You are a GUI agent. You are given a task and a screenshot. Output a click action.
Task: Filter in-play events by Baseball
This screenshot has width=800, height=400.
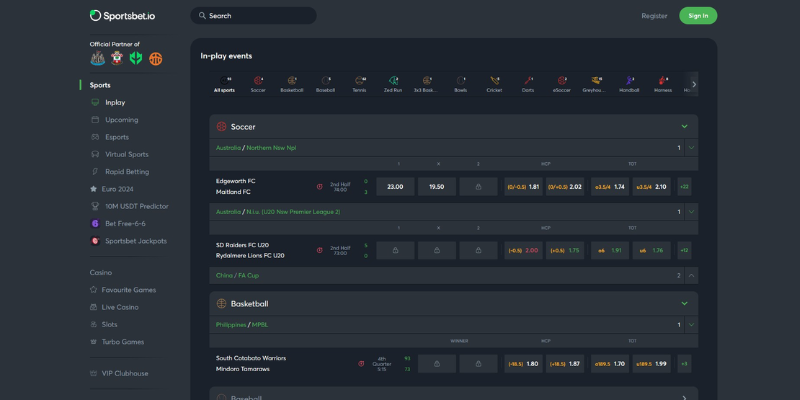[x=326, y=84]
